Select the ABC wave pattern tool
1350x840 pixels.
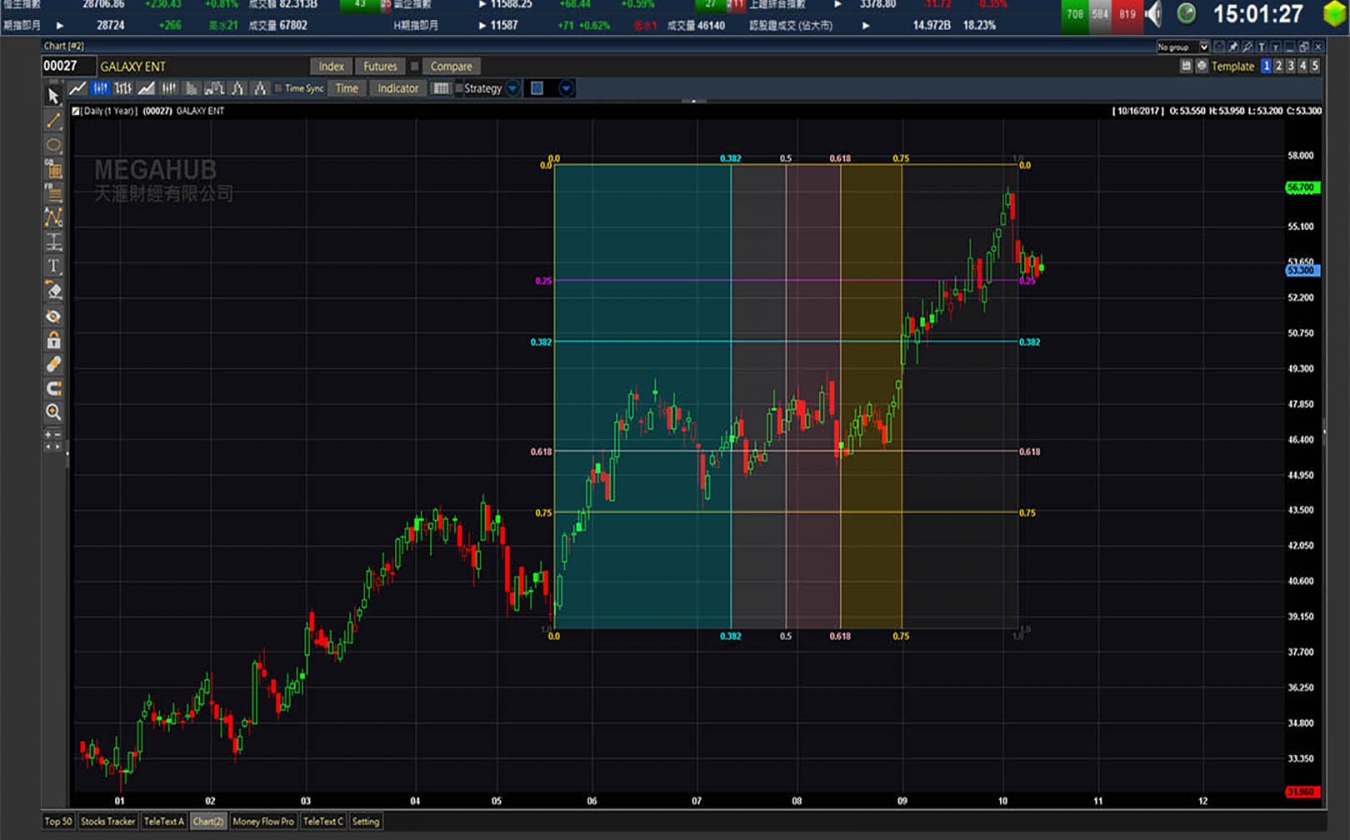(x=53, y=218)
